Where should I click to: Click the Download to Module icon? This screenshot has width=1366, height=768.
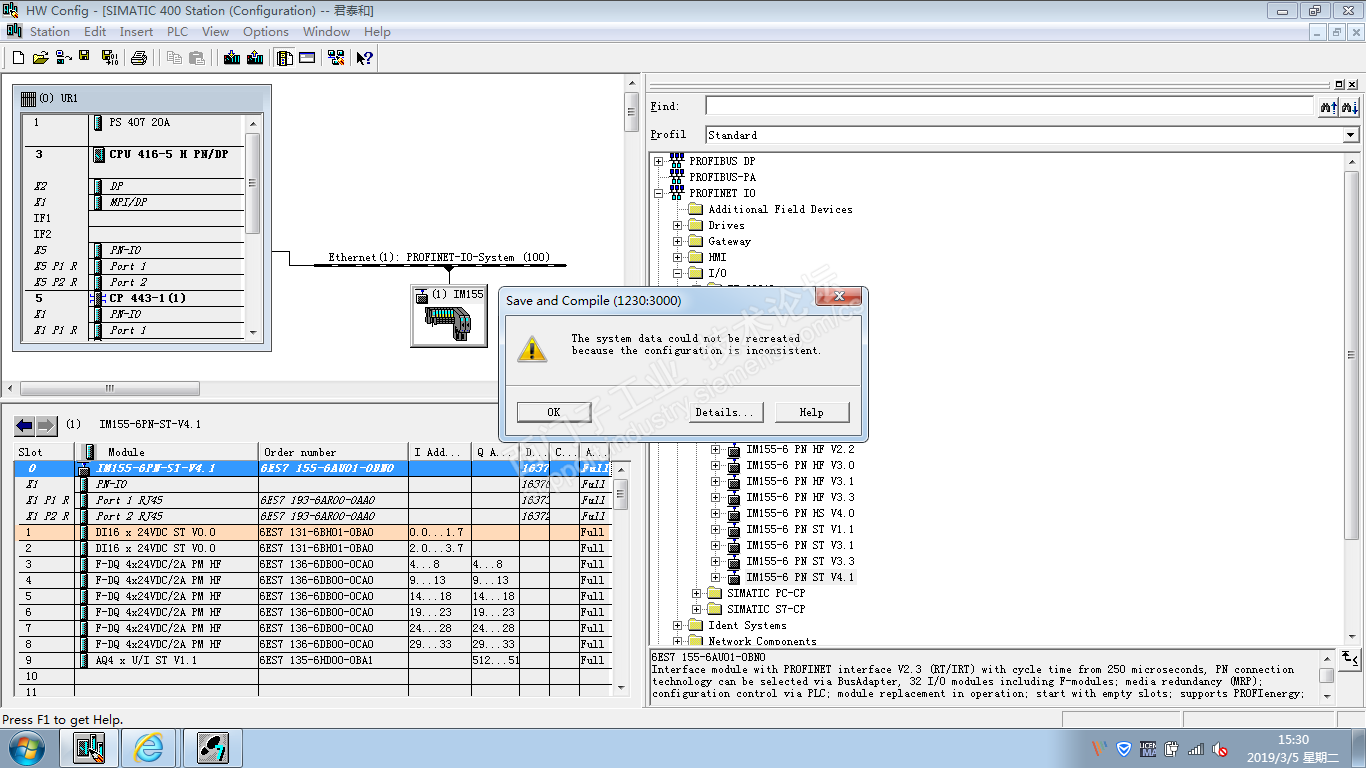point(232,58)
